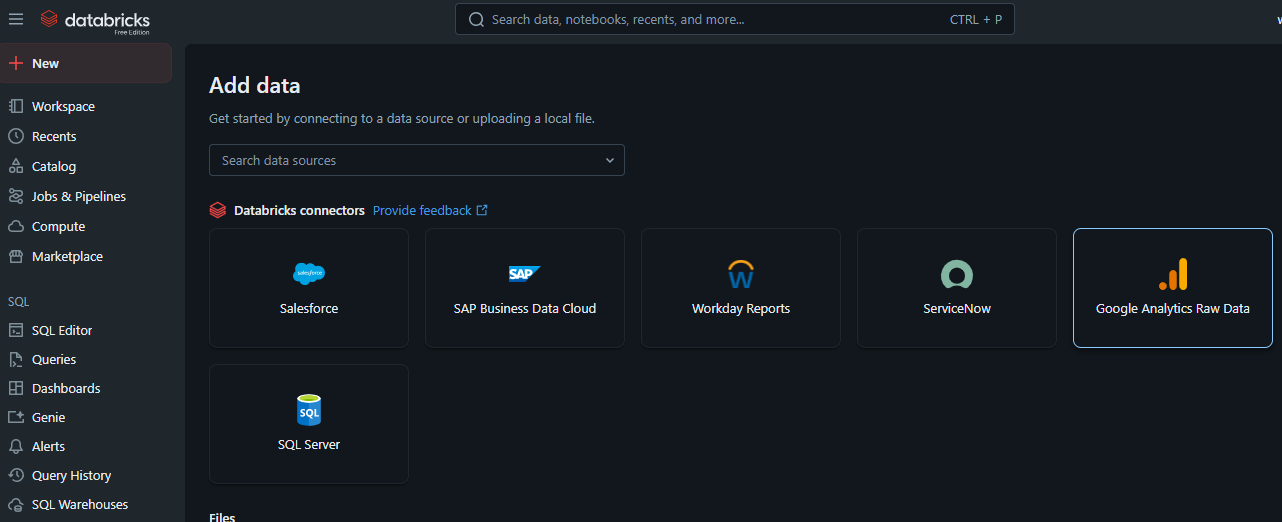Click the SQL Server database icon

coord(309,410)
